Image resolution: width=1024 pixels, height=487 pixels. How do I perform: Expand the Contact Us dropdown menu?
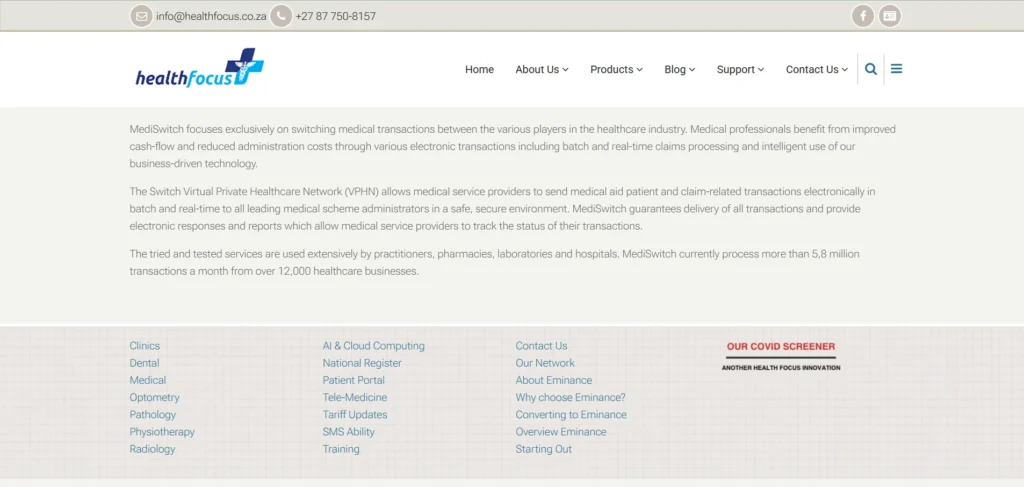click(x=817, y=69)
